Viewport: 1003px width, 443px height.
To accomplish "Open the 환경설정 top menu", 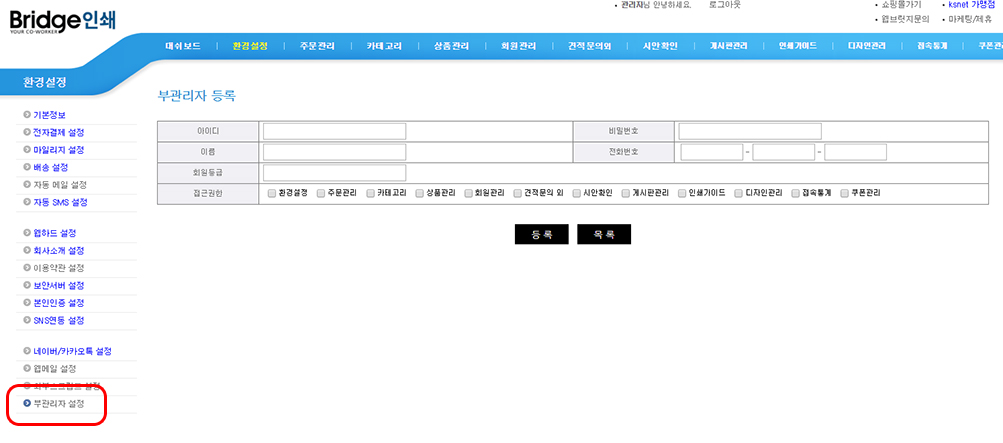I will (250, 46).
